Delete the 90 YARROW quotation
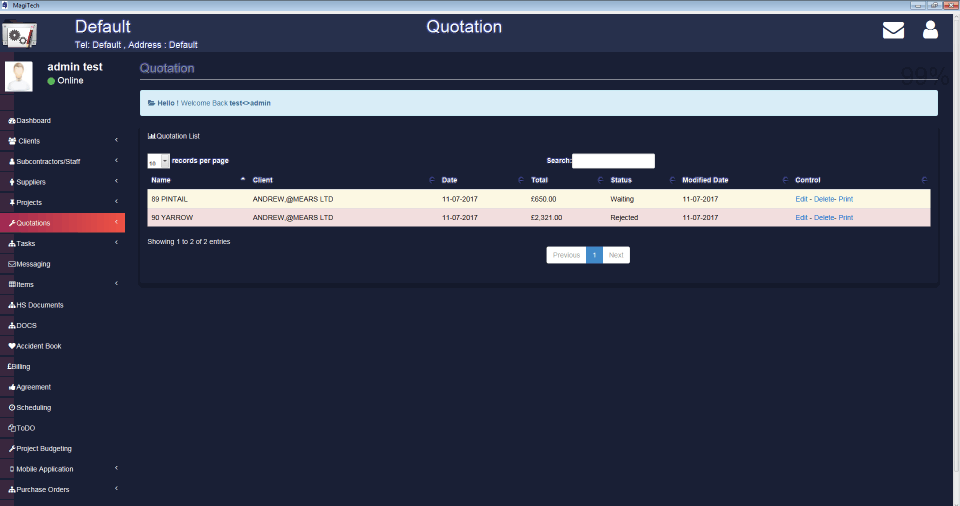 point(823,217)
